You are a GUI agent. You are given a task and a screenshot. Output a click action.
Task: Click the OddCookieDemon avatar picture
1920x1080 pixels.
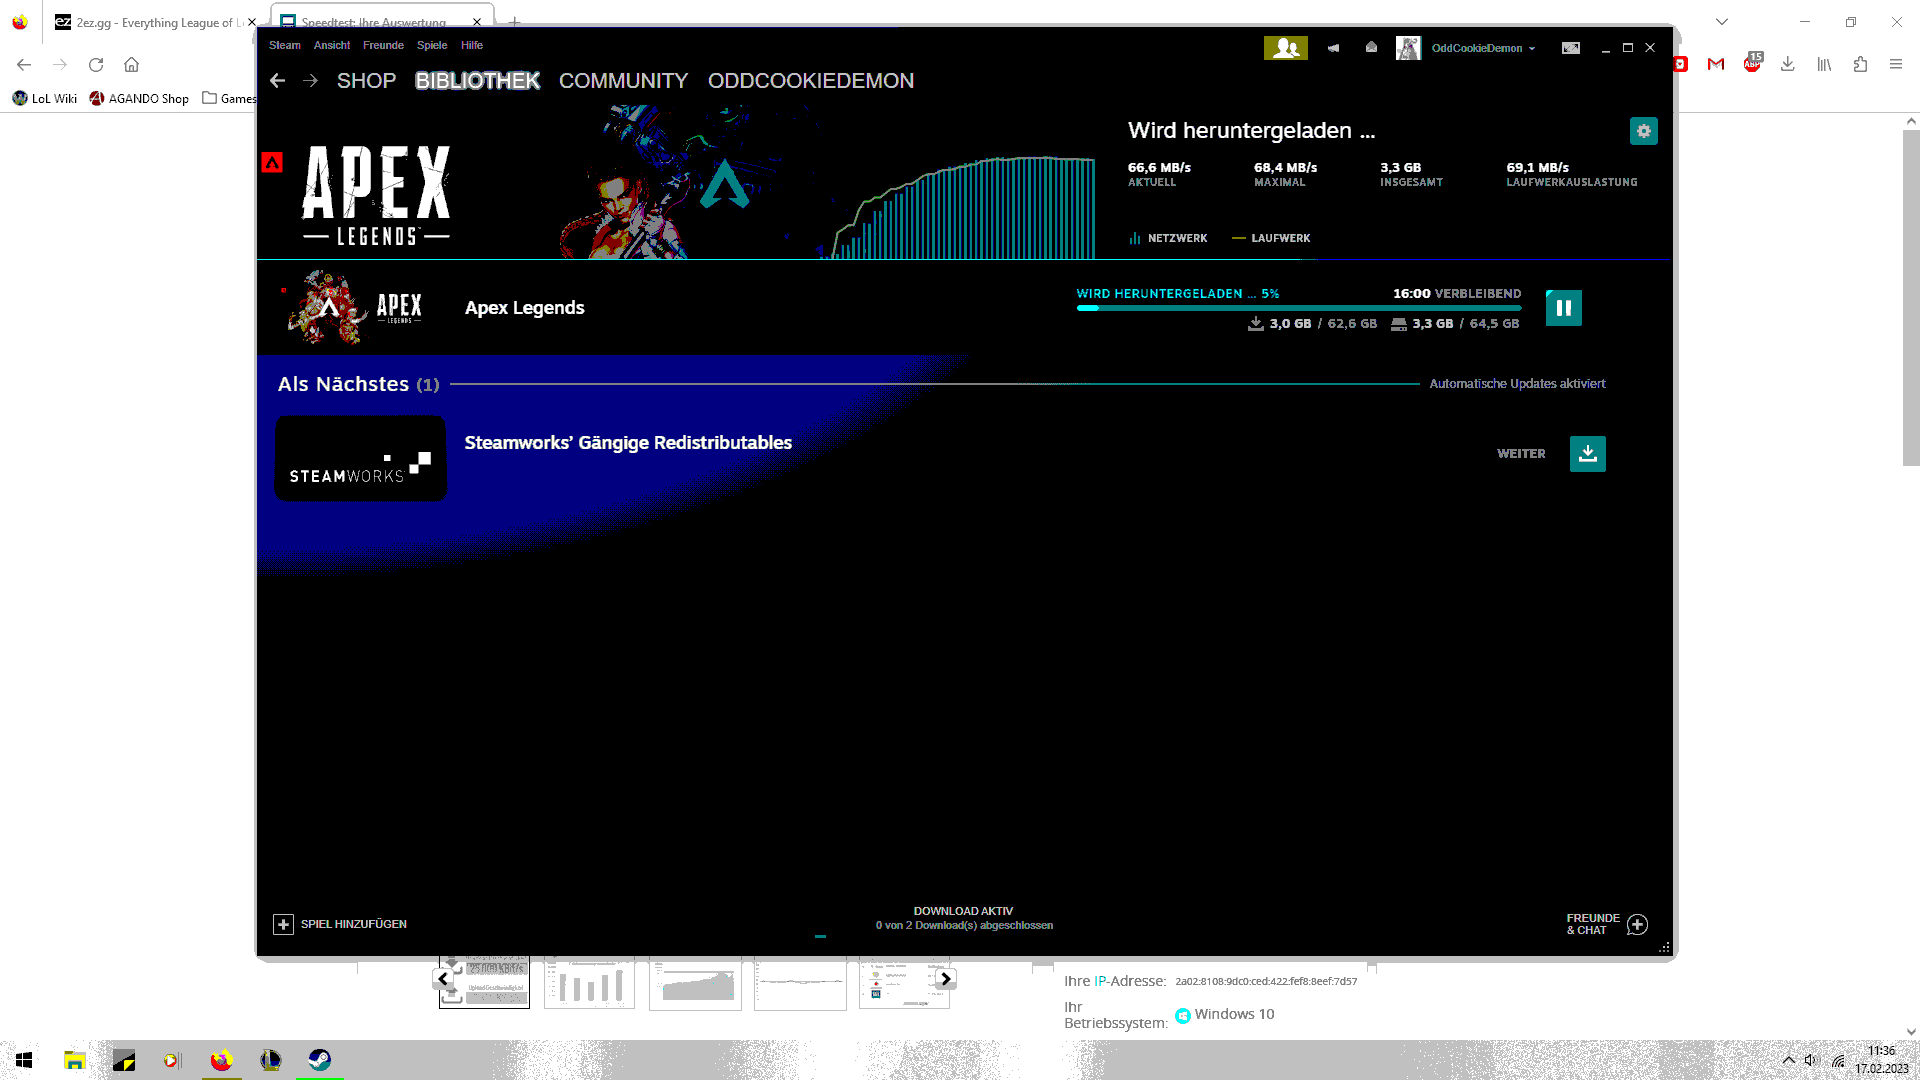pos(1408,48)
